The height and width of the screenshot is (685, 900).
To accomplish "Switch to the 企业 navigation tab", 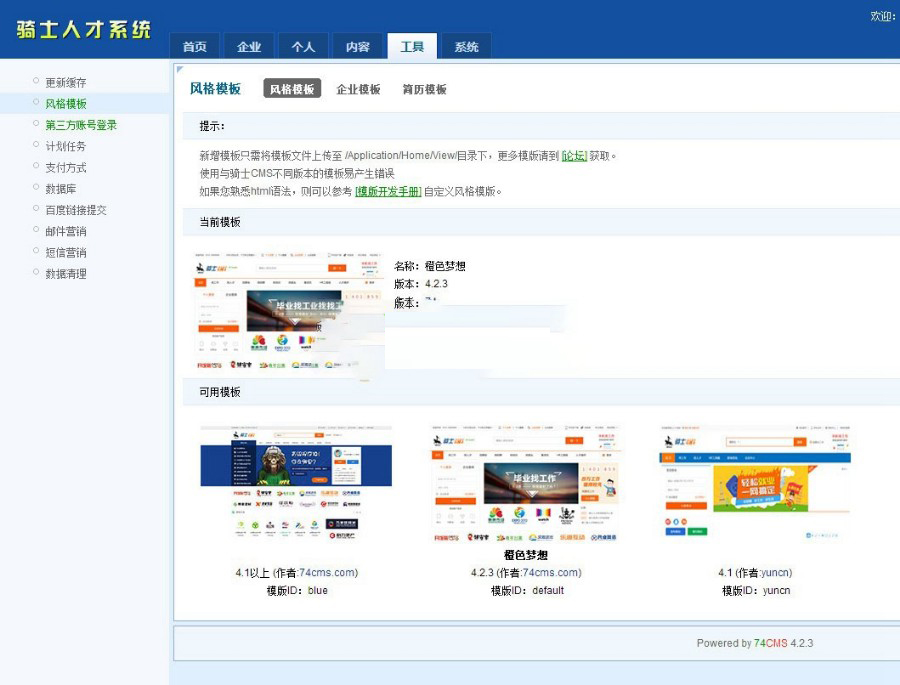I will (249, 47).
